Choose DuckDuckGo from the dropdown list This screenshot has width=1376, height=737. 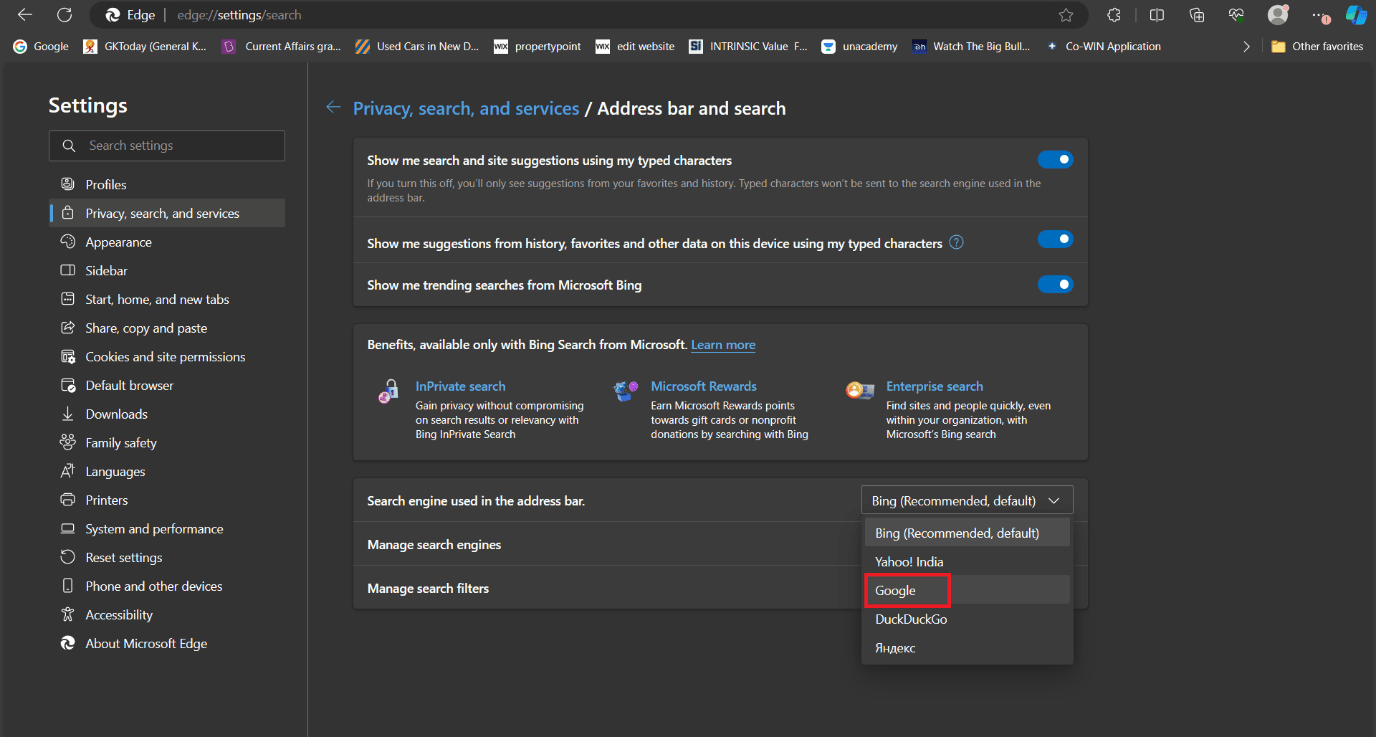[967, 619]
